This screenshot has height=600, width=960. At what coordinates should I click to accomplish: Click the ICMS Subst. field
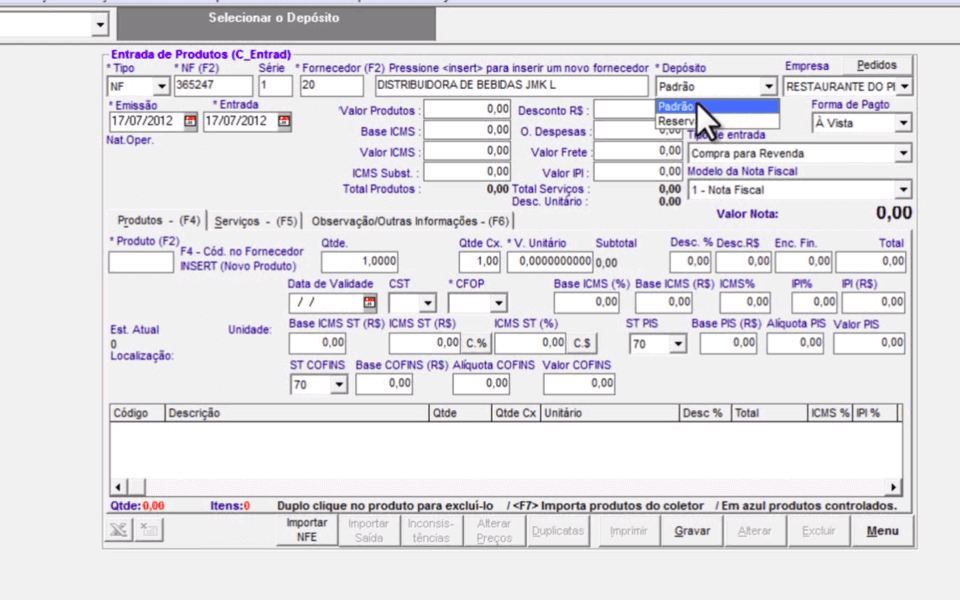tap(467, 172)
